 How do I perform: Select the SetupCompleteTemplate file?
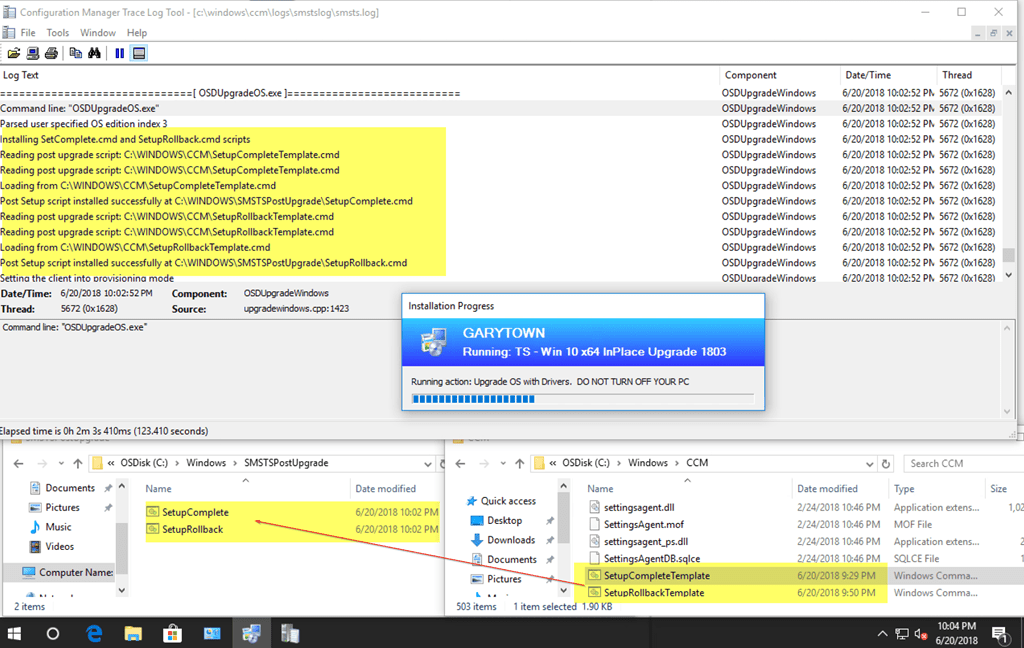tap(656, 575)
